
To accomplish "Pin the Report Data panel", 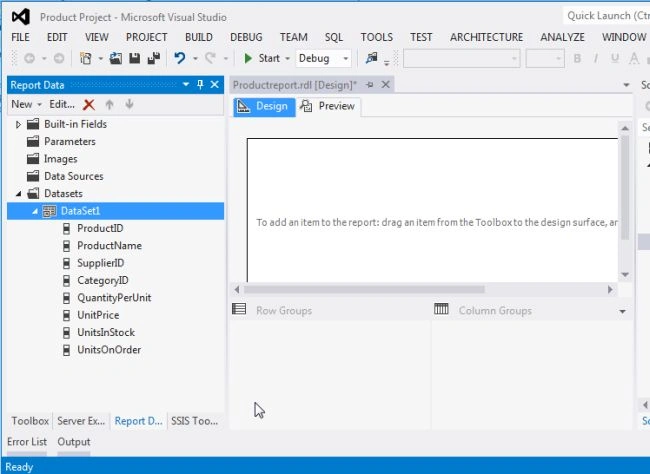I will pyautogui.click(x=200, y=85).
